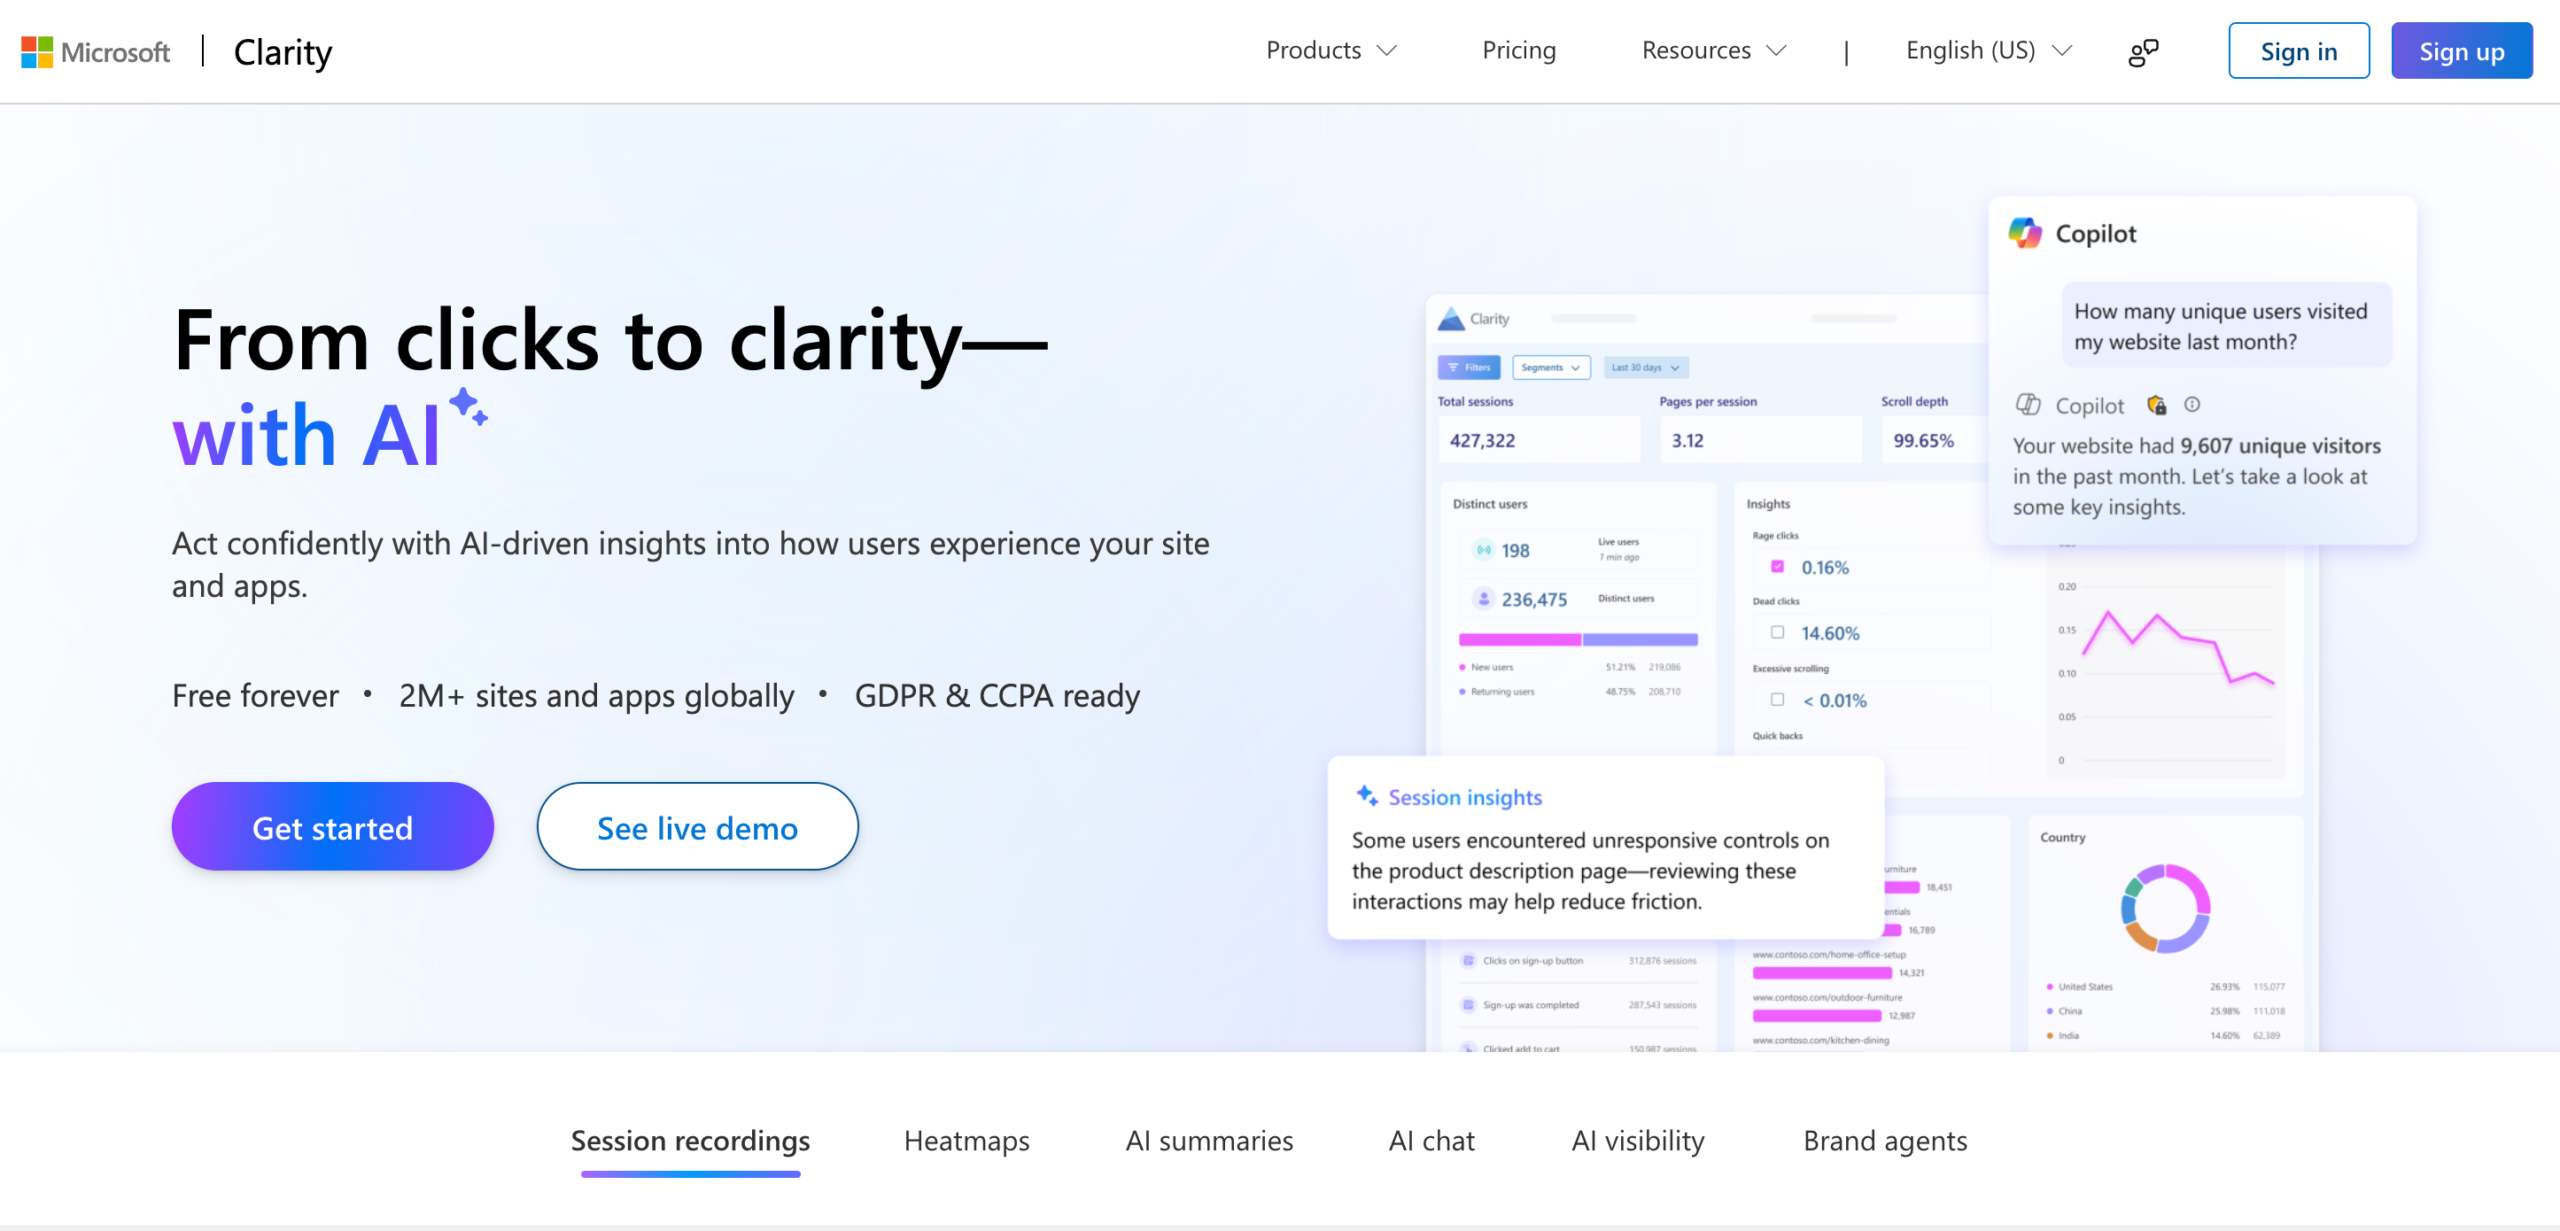Click the Session insights sparkle icon
Screen dimensions: 2560x1231
[x=1367, y=796]
